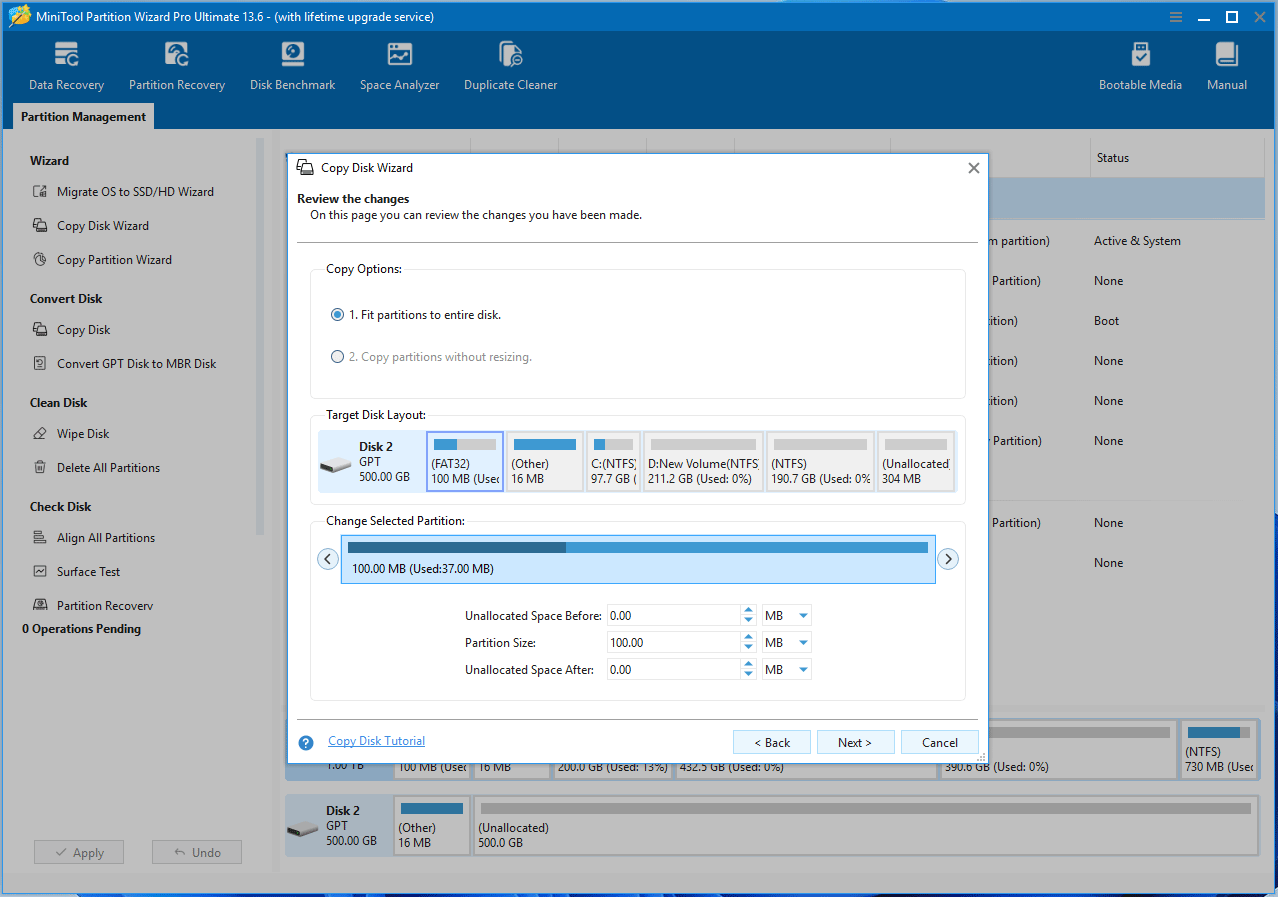Click the sidebar Partition Recovery icon
Screen dimensions: 1278x897
[40, 606]
